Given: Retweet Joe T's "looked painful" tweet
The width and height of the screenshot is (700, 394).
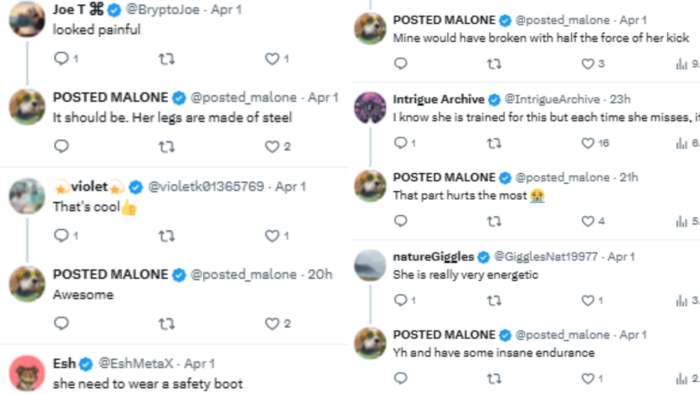Looking at the screenshot, I should (x=167, y=59).
